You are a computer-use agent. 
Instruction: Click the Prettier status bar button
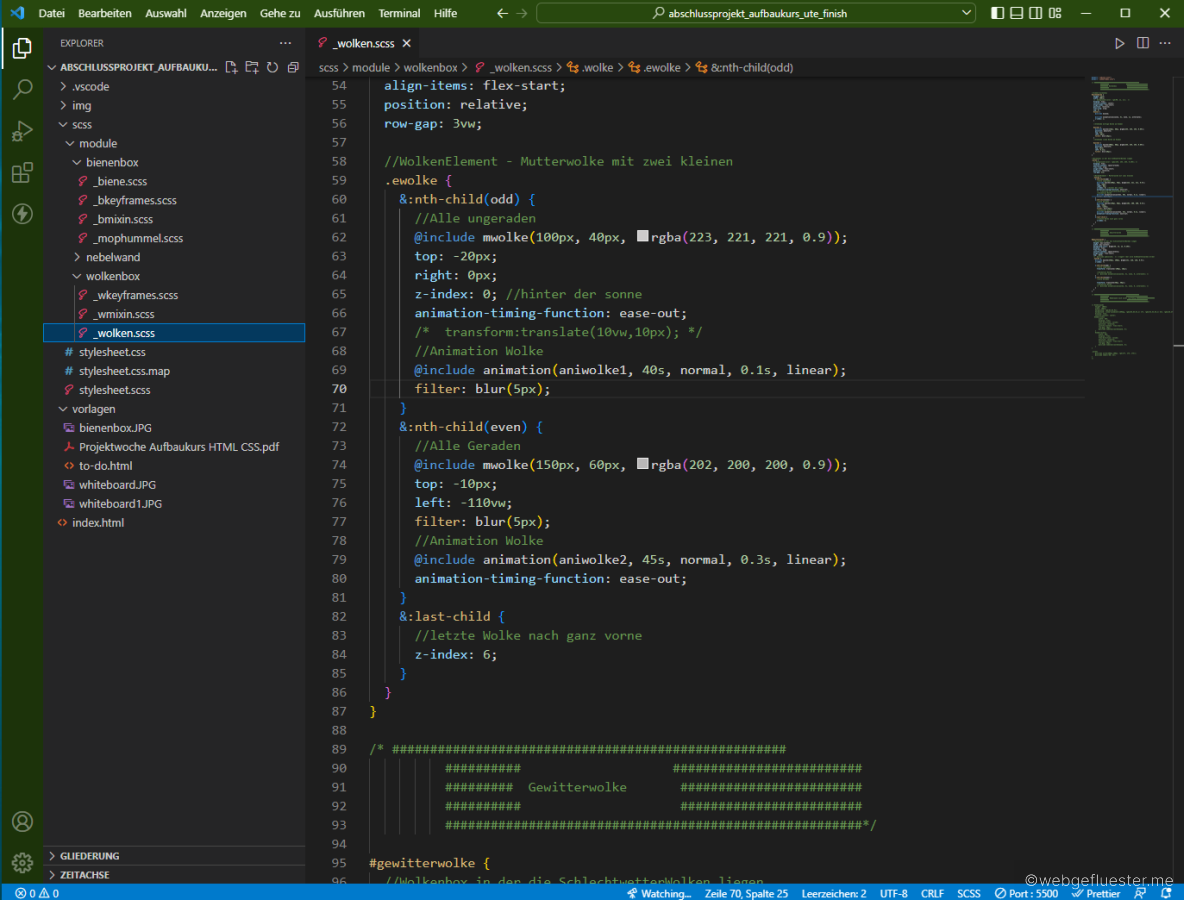(x=1096, y=893)
